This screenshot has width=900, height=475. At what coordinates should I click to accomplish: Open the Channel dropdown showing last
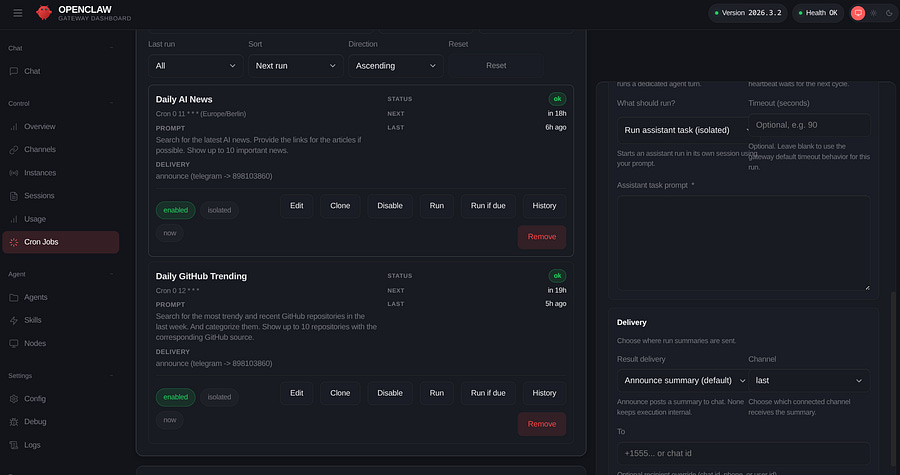(x=809, y=380)
